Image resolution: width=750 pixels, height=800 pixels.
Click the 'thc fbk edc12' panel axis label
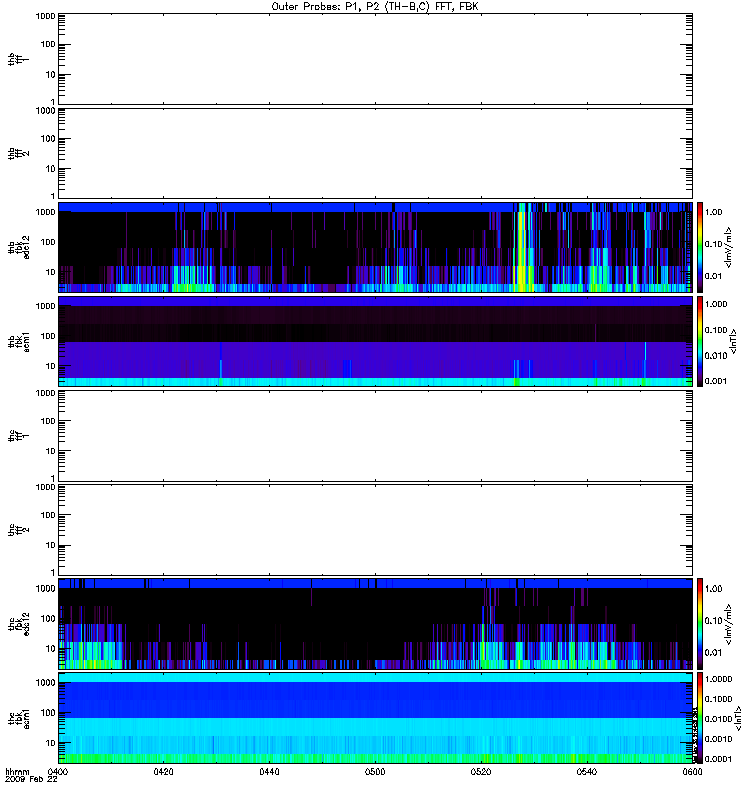(19, 623)
